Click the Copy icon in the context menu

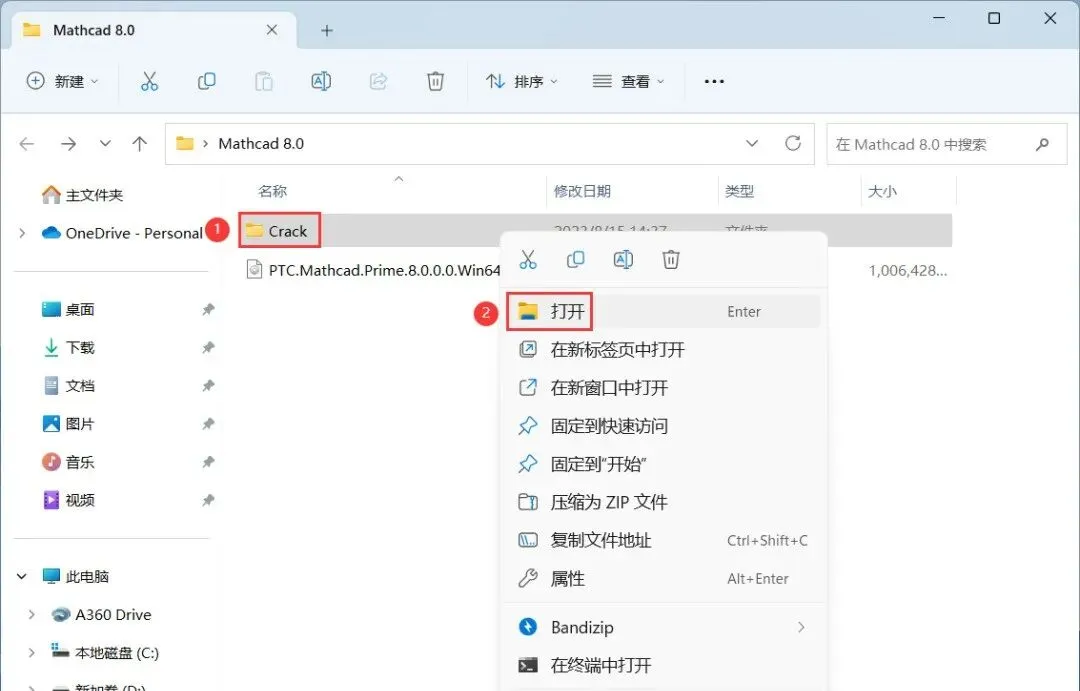[x=575, y=260]
